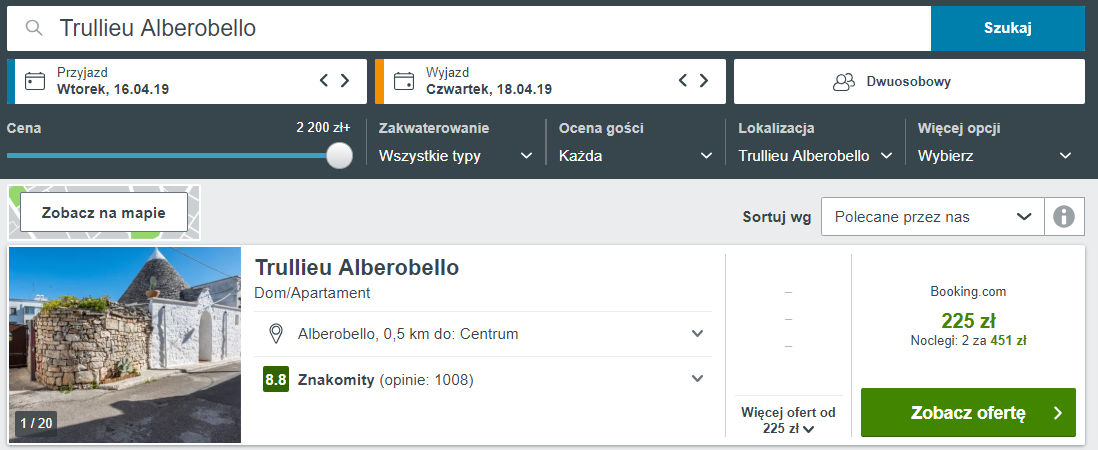Viewport: 1098px width, 450px height.
Task: Click the Cena price slider handle
Action: pos(340,155)
